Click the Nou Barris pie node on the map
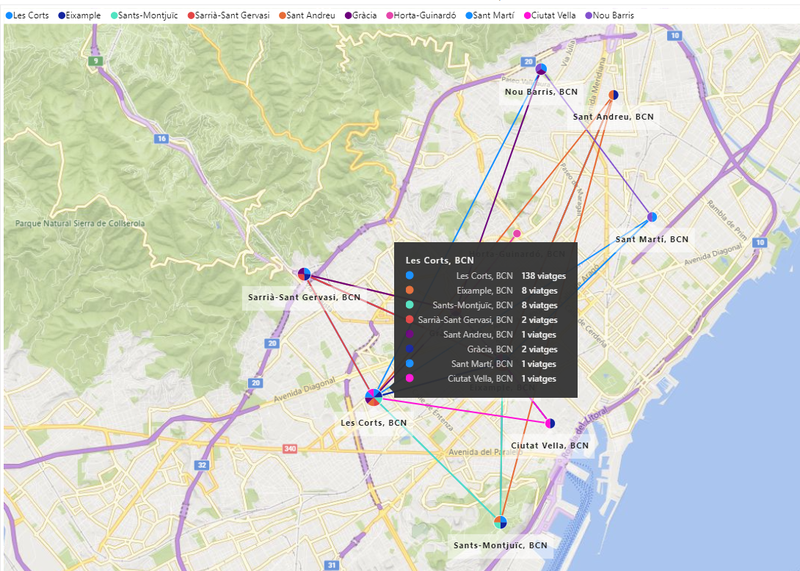The width and height of the screenshot is (800, 571). 541,69
